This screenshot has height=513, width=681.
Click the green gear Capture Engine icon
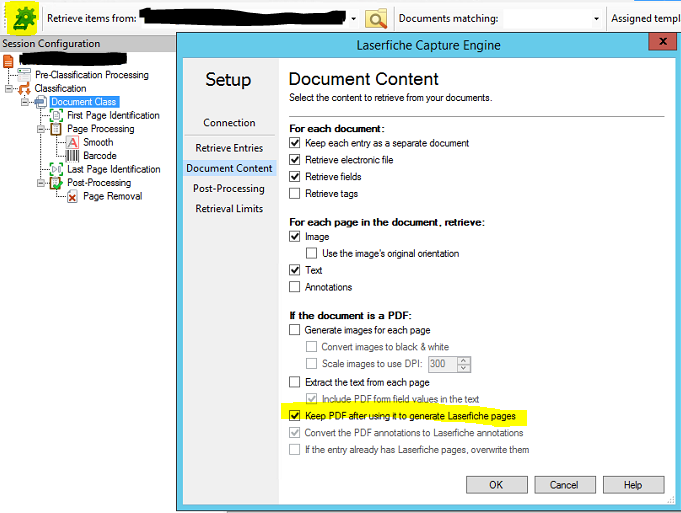(24, 18)
